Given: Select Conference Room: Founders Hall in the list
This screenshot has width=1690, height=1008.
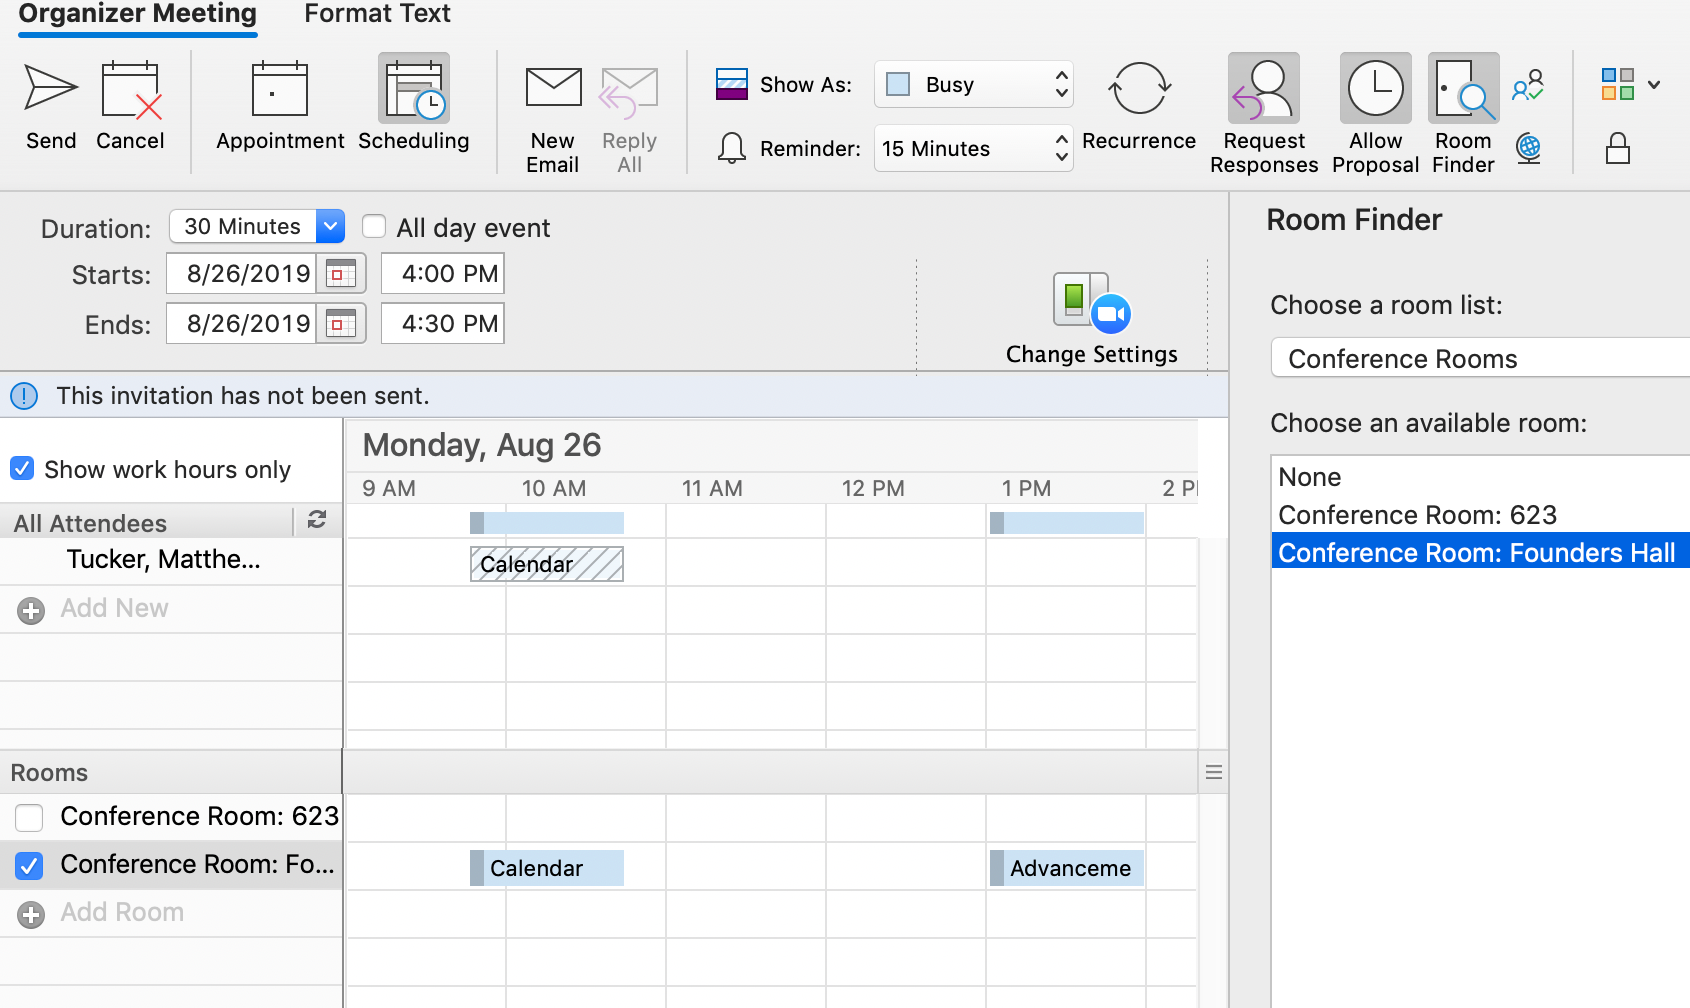Looking at the screenshot, I should pos(1481,553).
